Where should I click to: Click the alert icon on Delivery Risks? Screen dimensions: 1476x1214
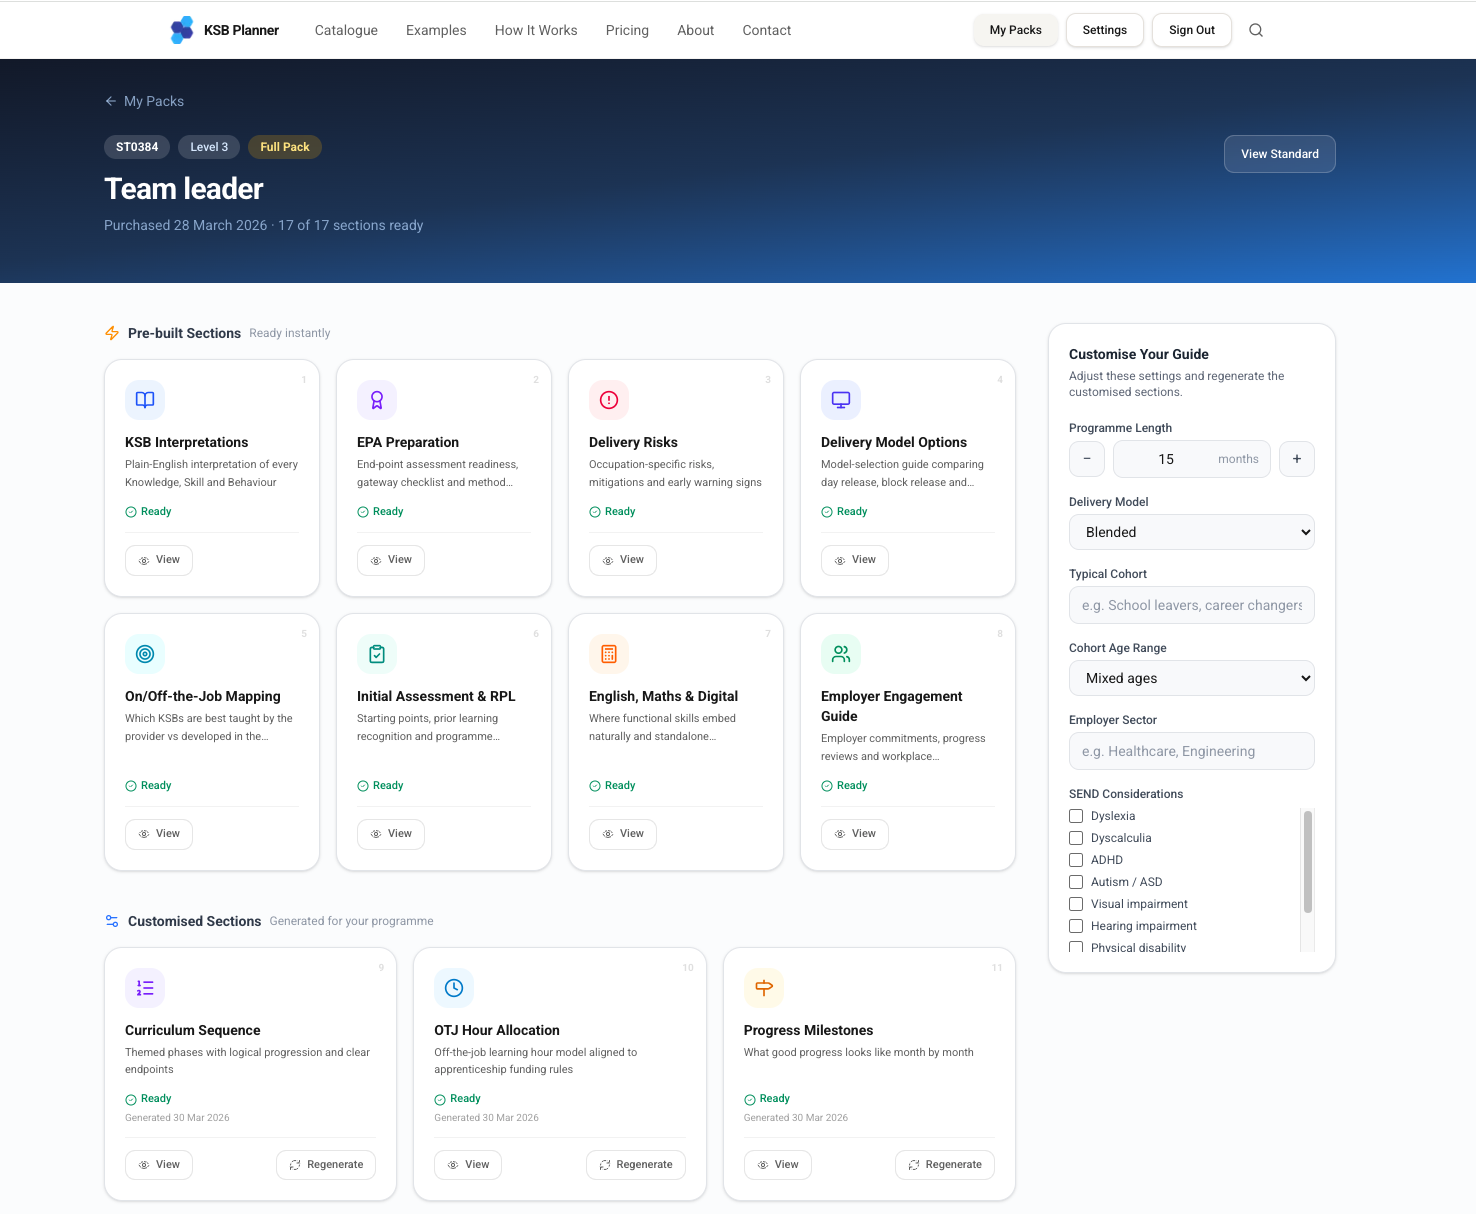(x=609, y=399)
